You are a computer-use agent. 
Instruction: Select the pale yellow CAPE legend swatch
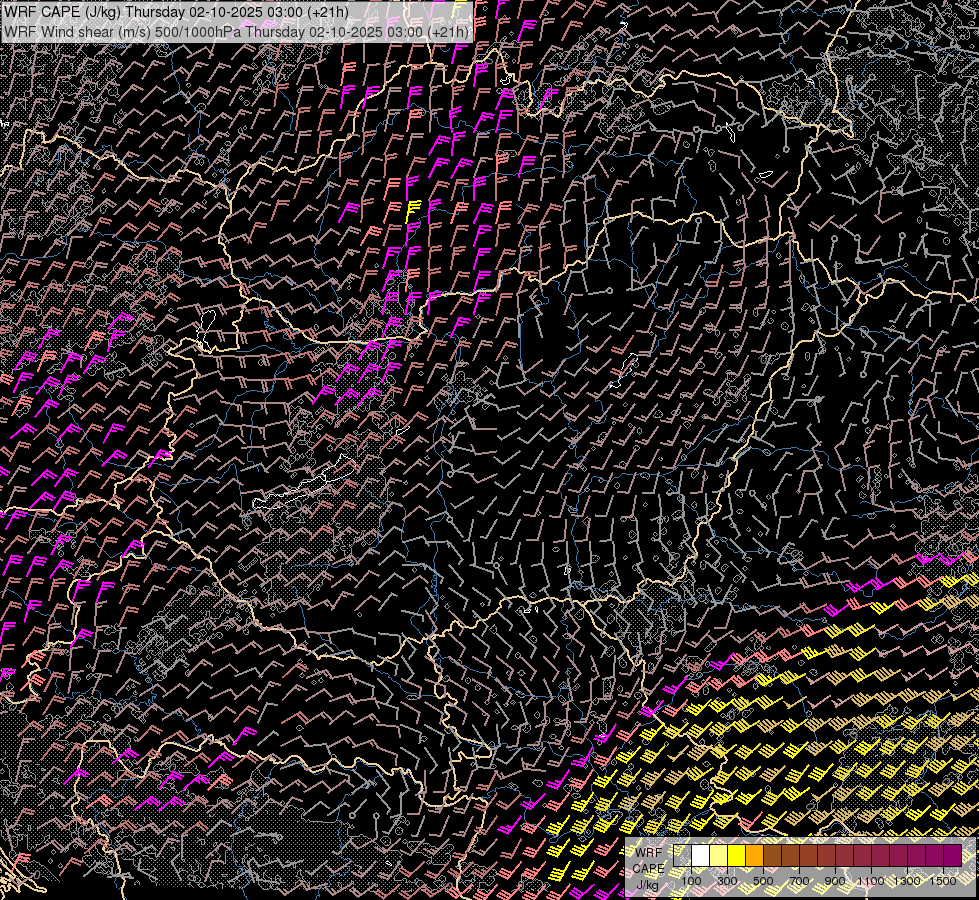719,855
